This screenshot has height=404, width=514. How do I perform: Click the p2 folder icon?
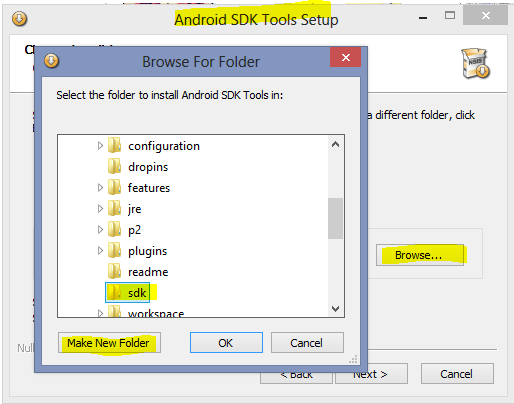114,230
